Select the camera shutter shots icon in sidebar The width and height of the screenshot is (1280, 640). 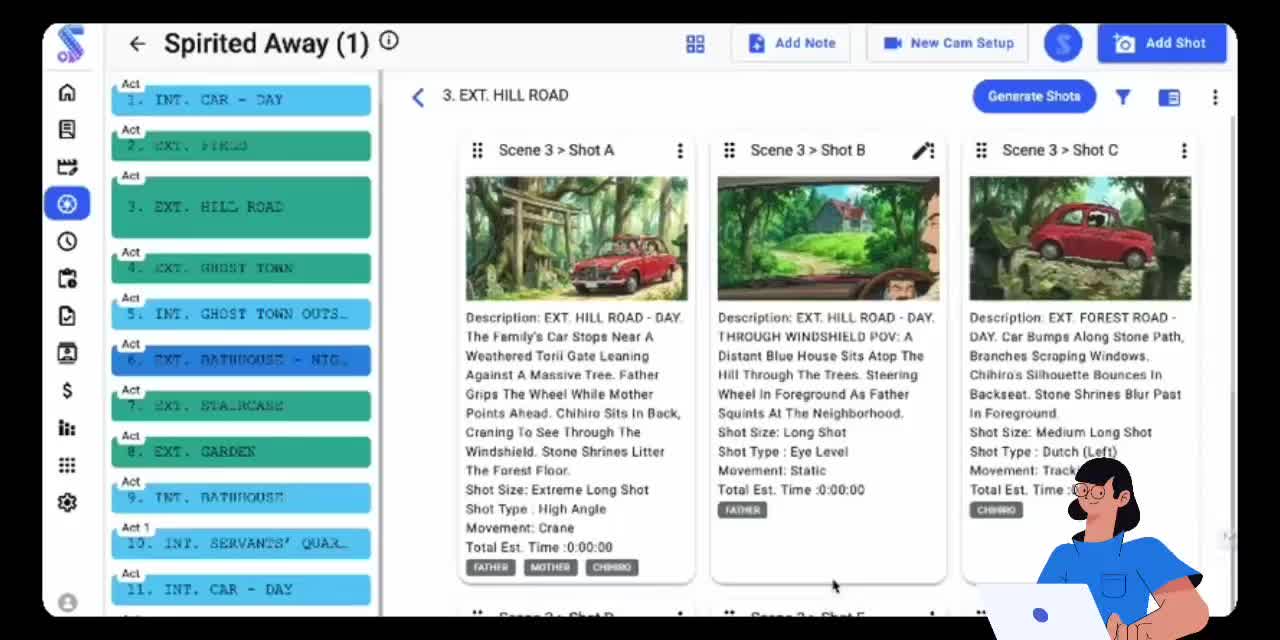(x=67, y=204)
